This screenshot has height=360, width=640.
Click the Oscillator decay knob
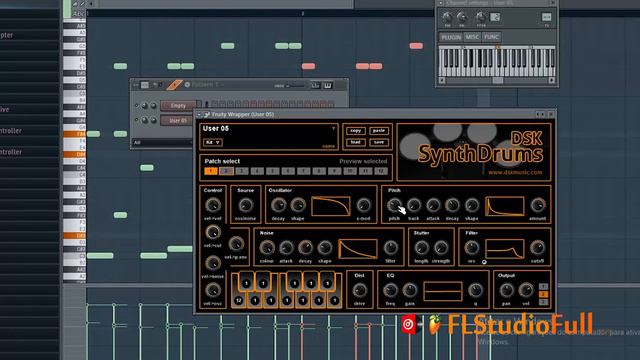[x=278, y=205]
